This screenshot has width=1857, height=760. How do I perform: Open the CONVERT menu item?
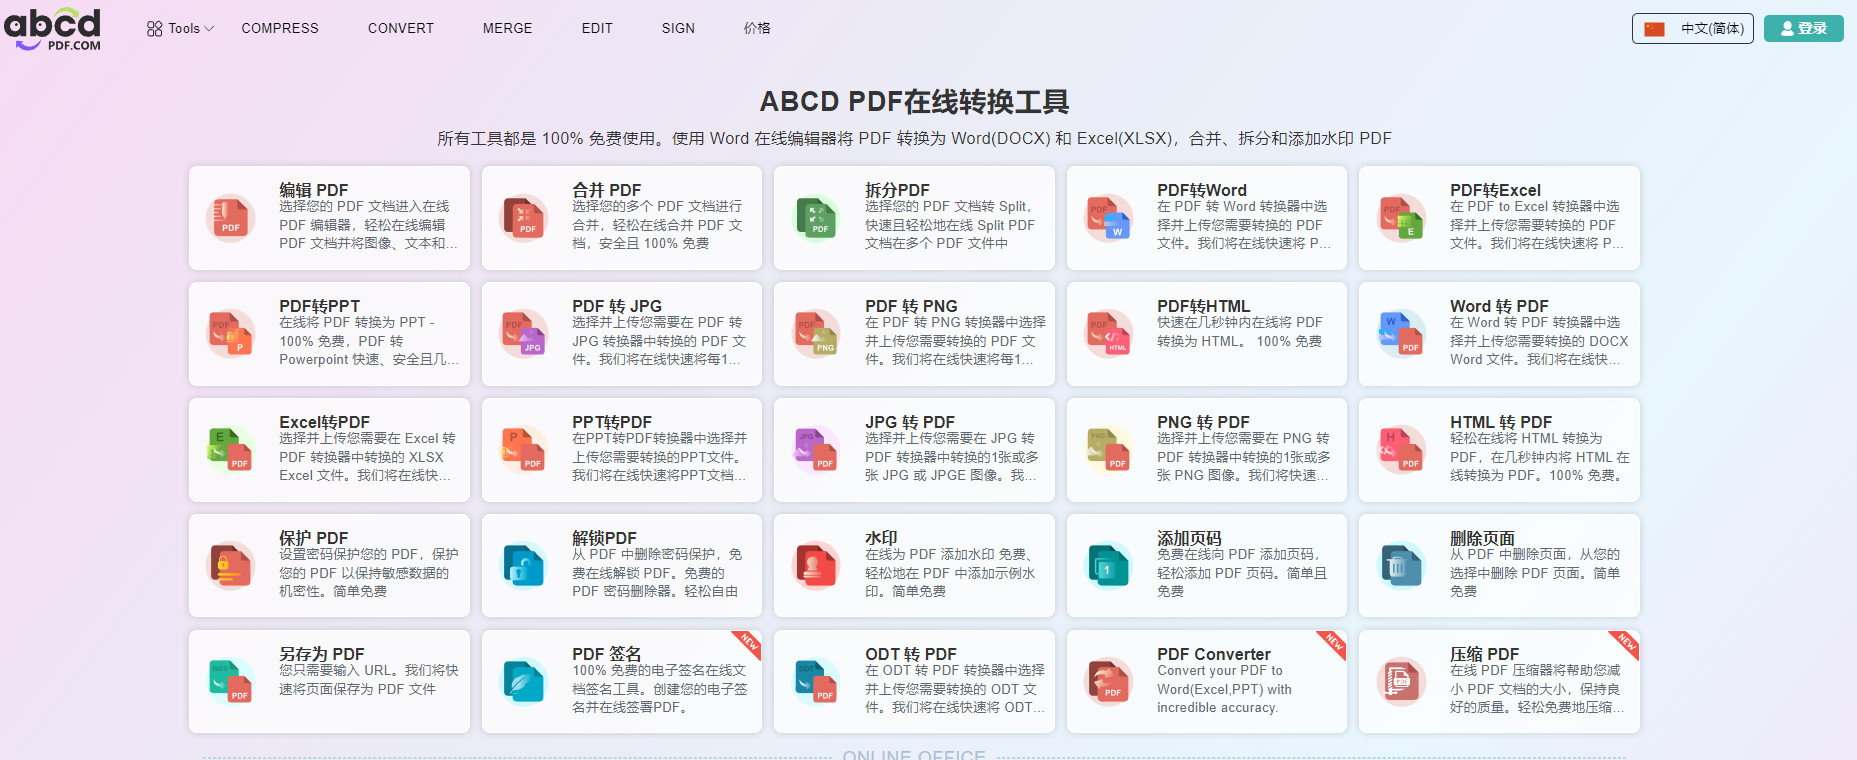coord(401,28)
